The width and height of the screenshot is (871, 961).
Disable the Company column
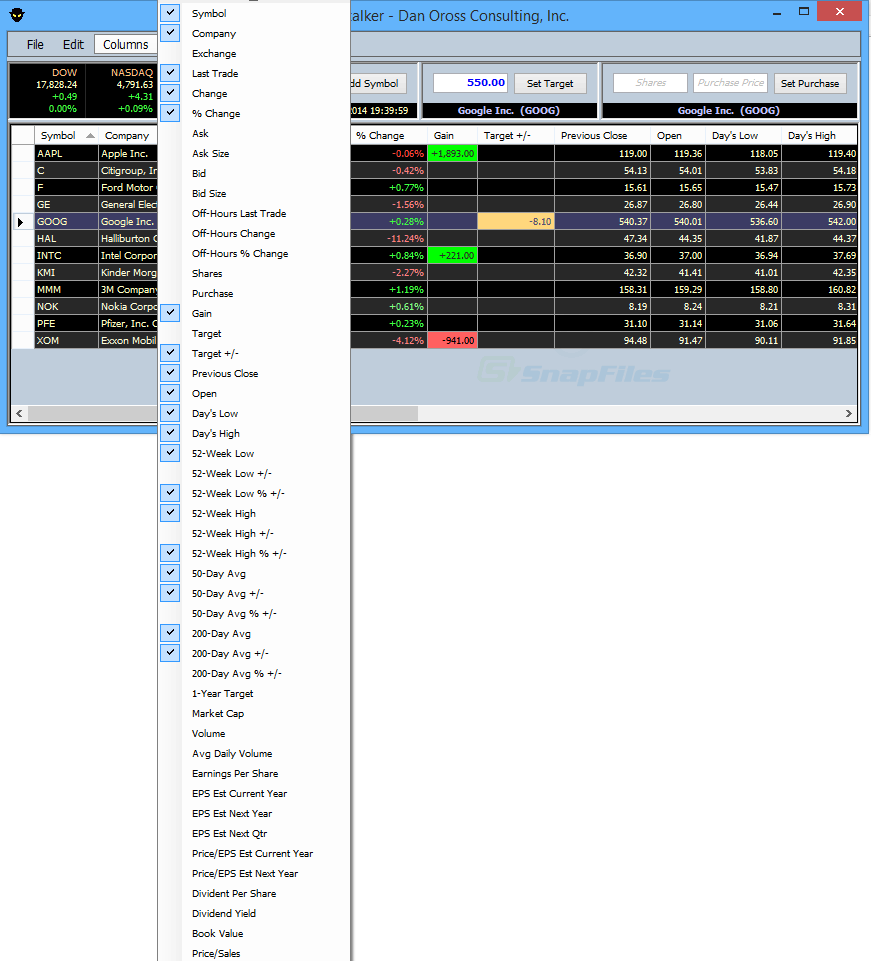coord(169,32)
